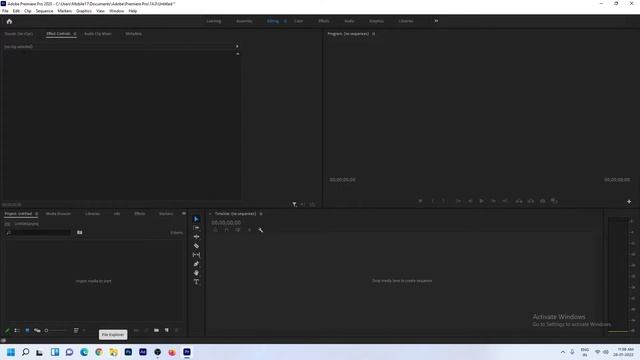Open the Project: Untitled panel menu

click(x=36, y=214)
